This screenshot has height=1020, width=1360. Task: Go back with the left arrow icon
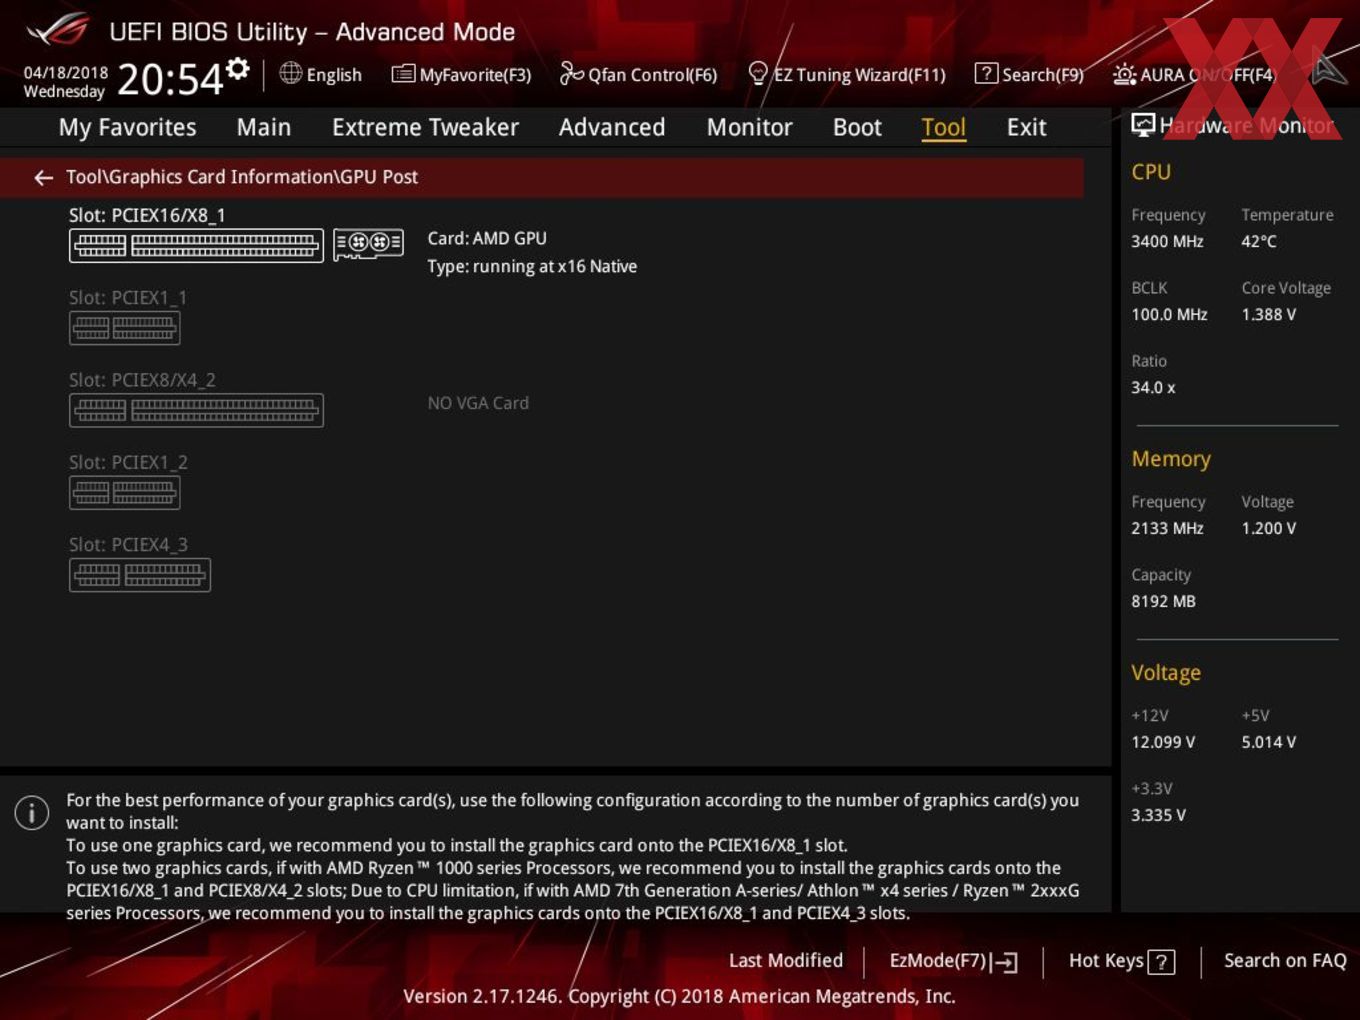point(43,178)
